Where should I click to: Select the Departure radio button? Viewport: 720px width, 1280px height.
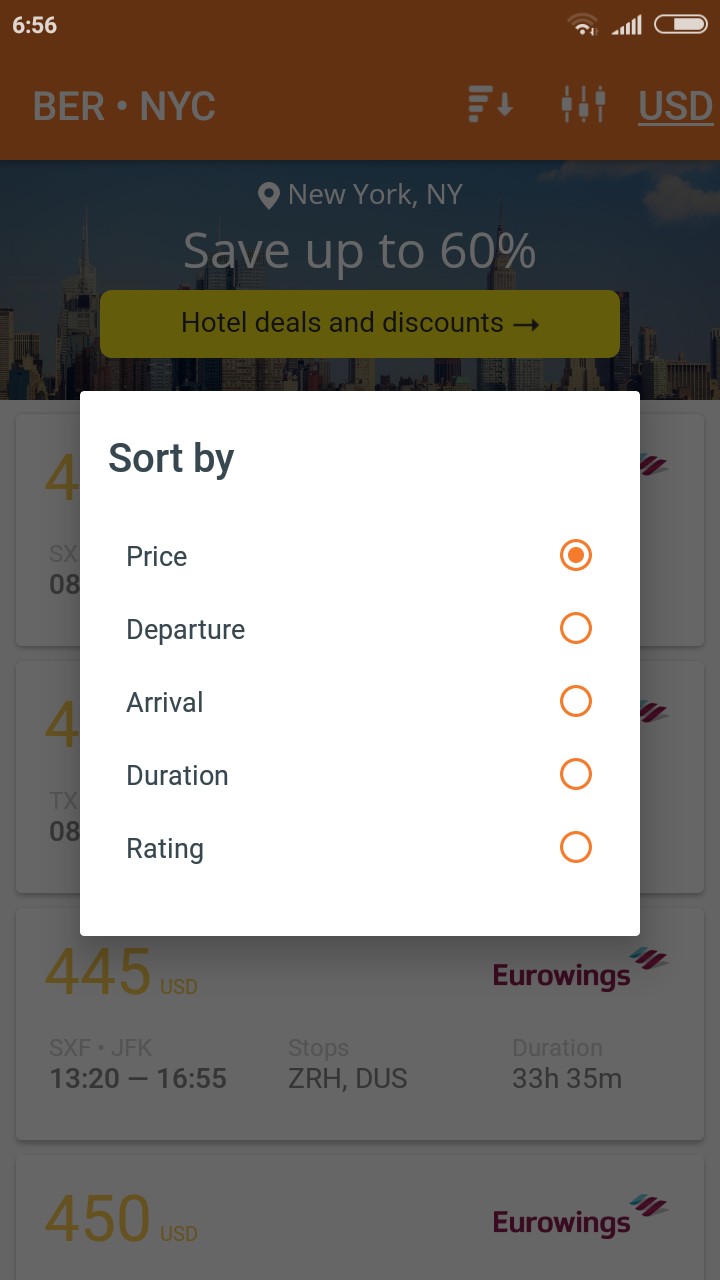click(576, 628)
